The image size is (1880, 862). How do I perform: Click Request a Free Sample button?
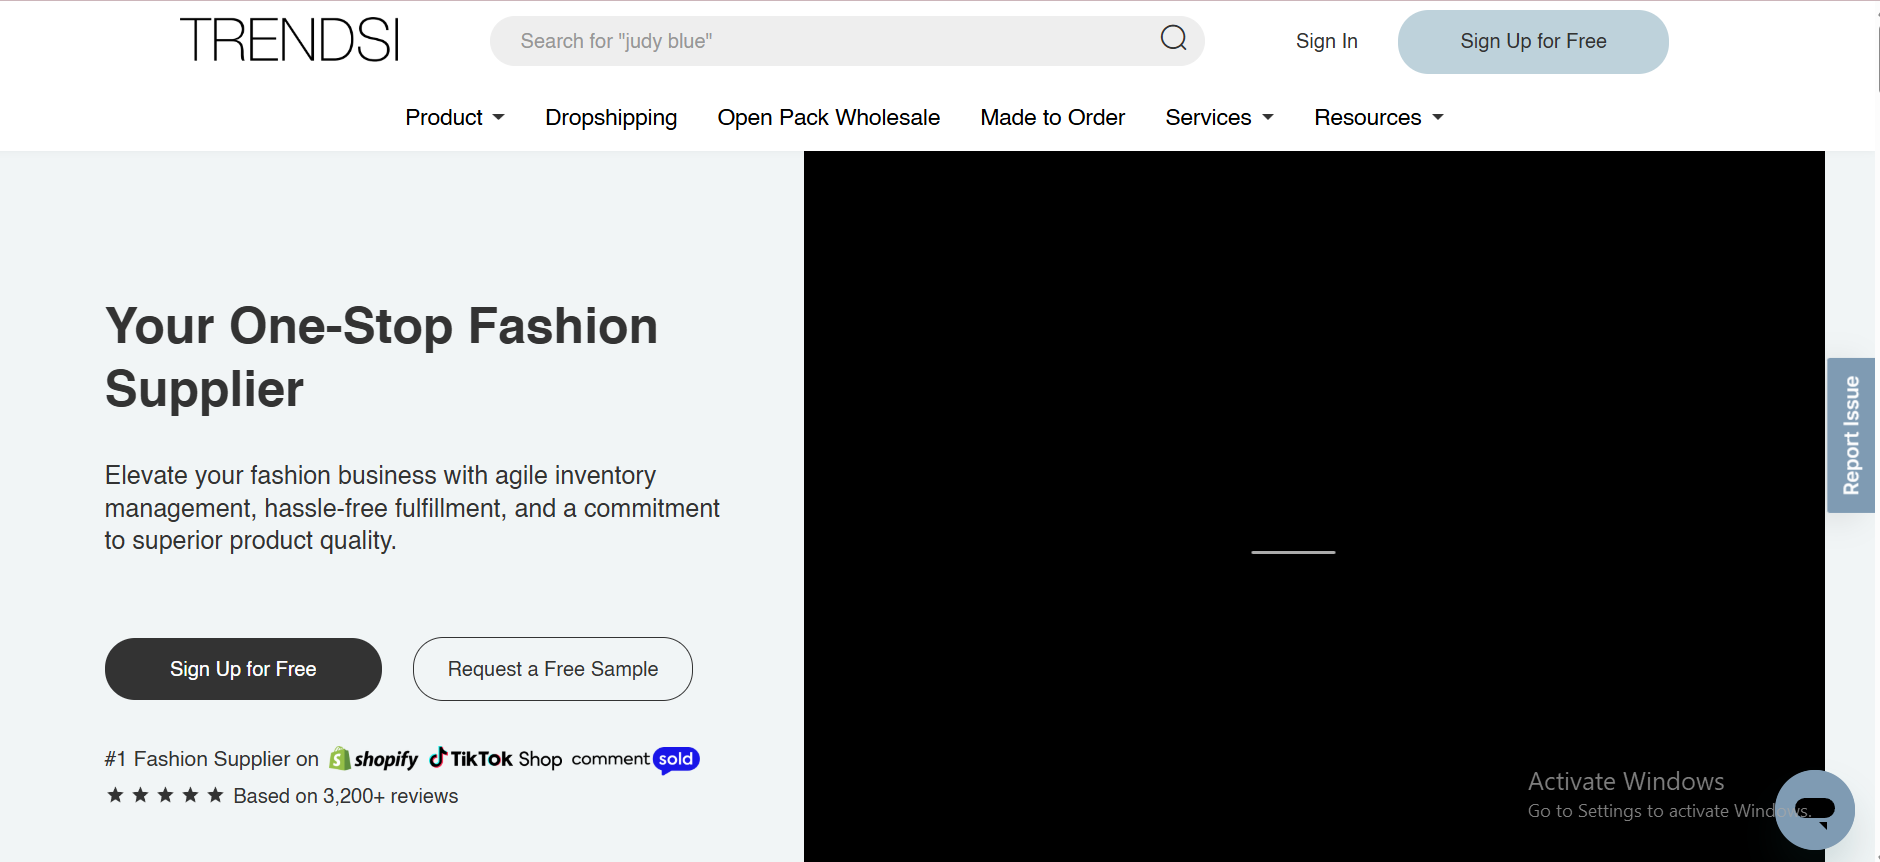click(553, 669)
